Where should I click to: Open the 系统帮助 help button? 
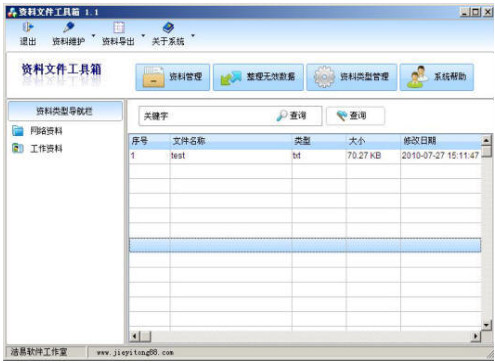click(x=437, y=77)
